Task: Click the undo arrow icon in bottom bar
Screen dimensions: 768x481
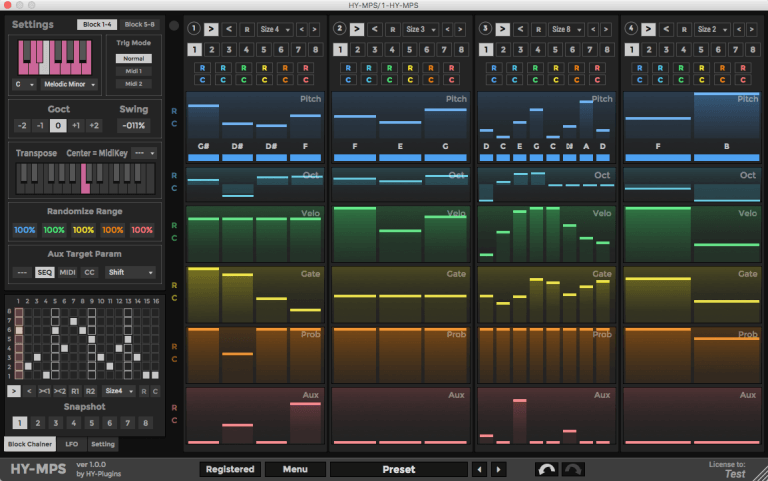Action: 547,469
